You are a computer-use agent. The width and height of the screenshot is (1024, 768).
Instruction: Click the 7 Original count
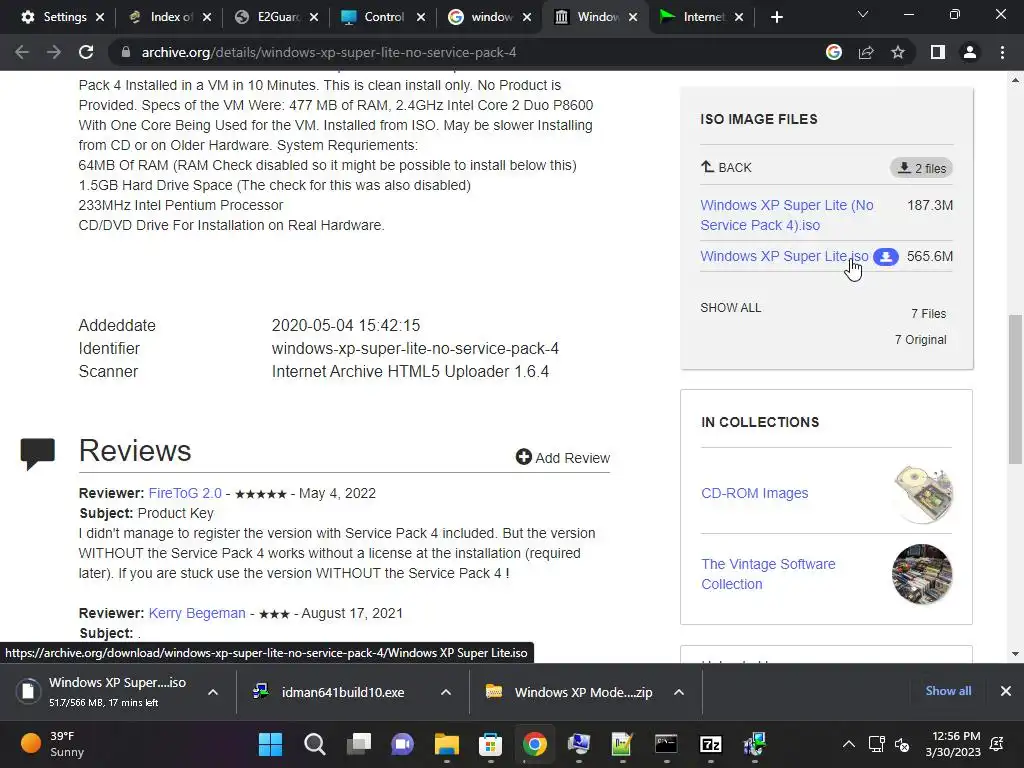[920, 340]
